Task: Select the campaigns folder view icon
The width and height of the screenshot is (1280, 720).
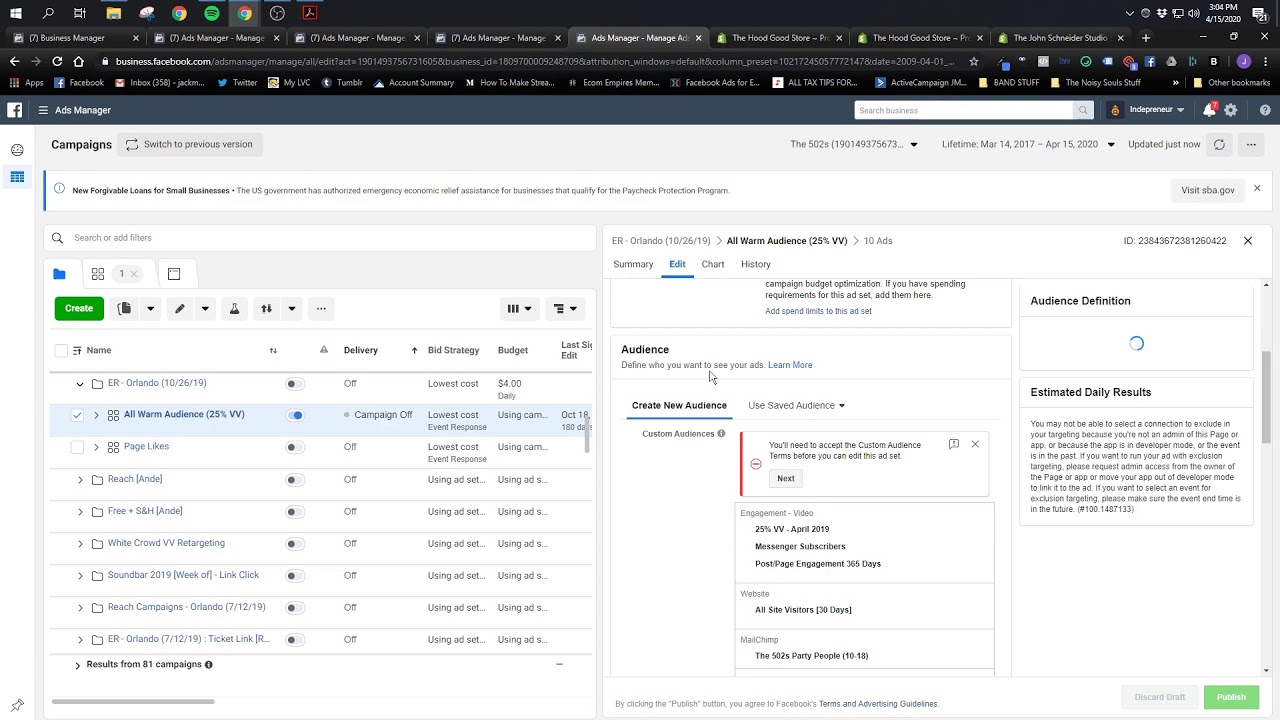Action: click(x=59, y=274)
